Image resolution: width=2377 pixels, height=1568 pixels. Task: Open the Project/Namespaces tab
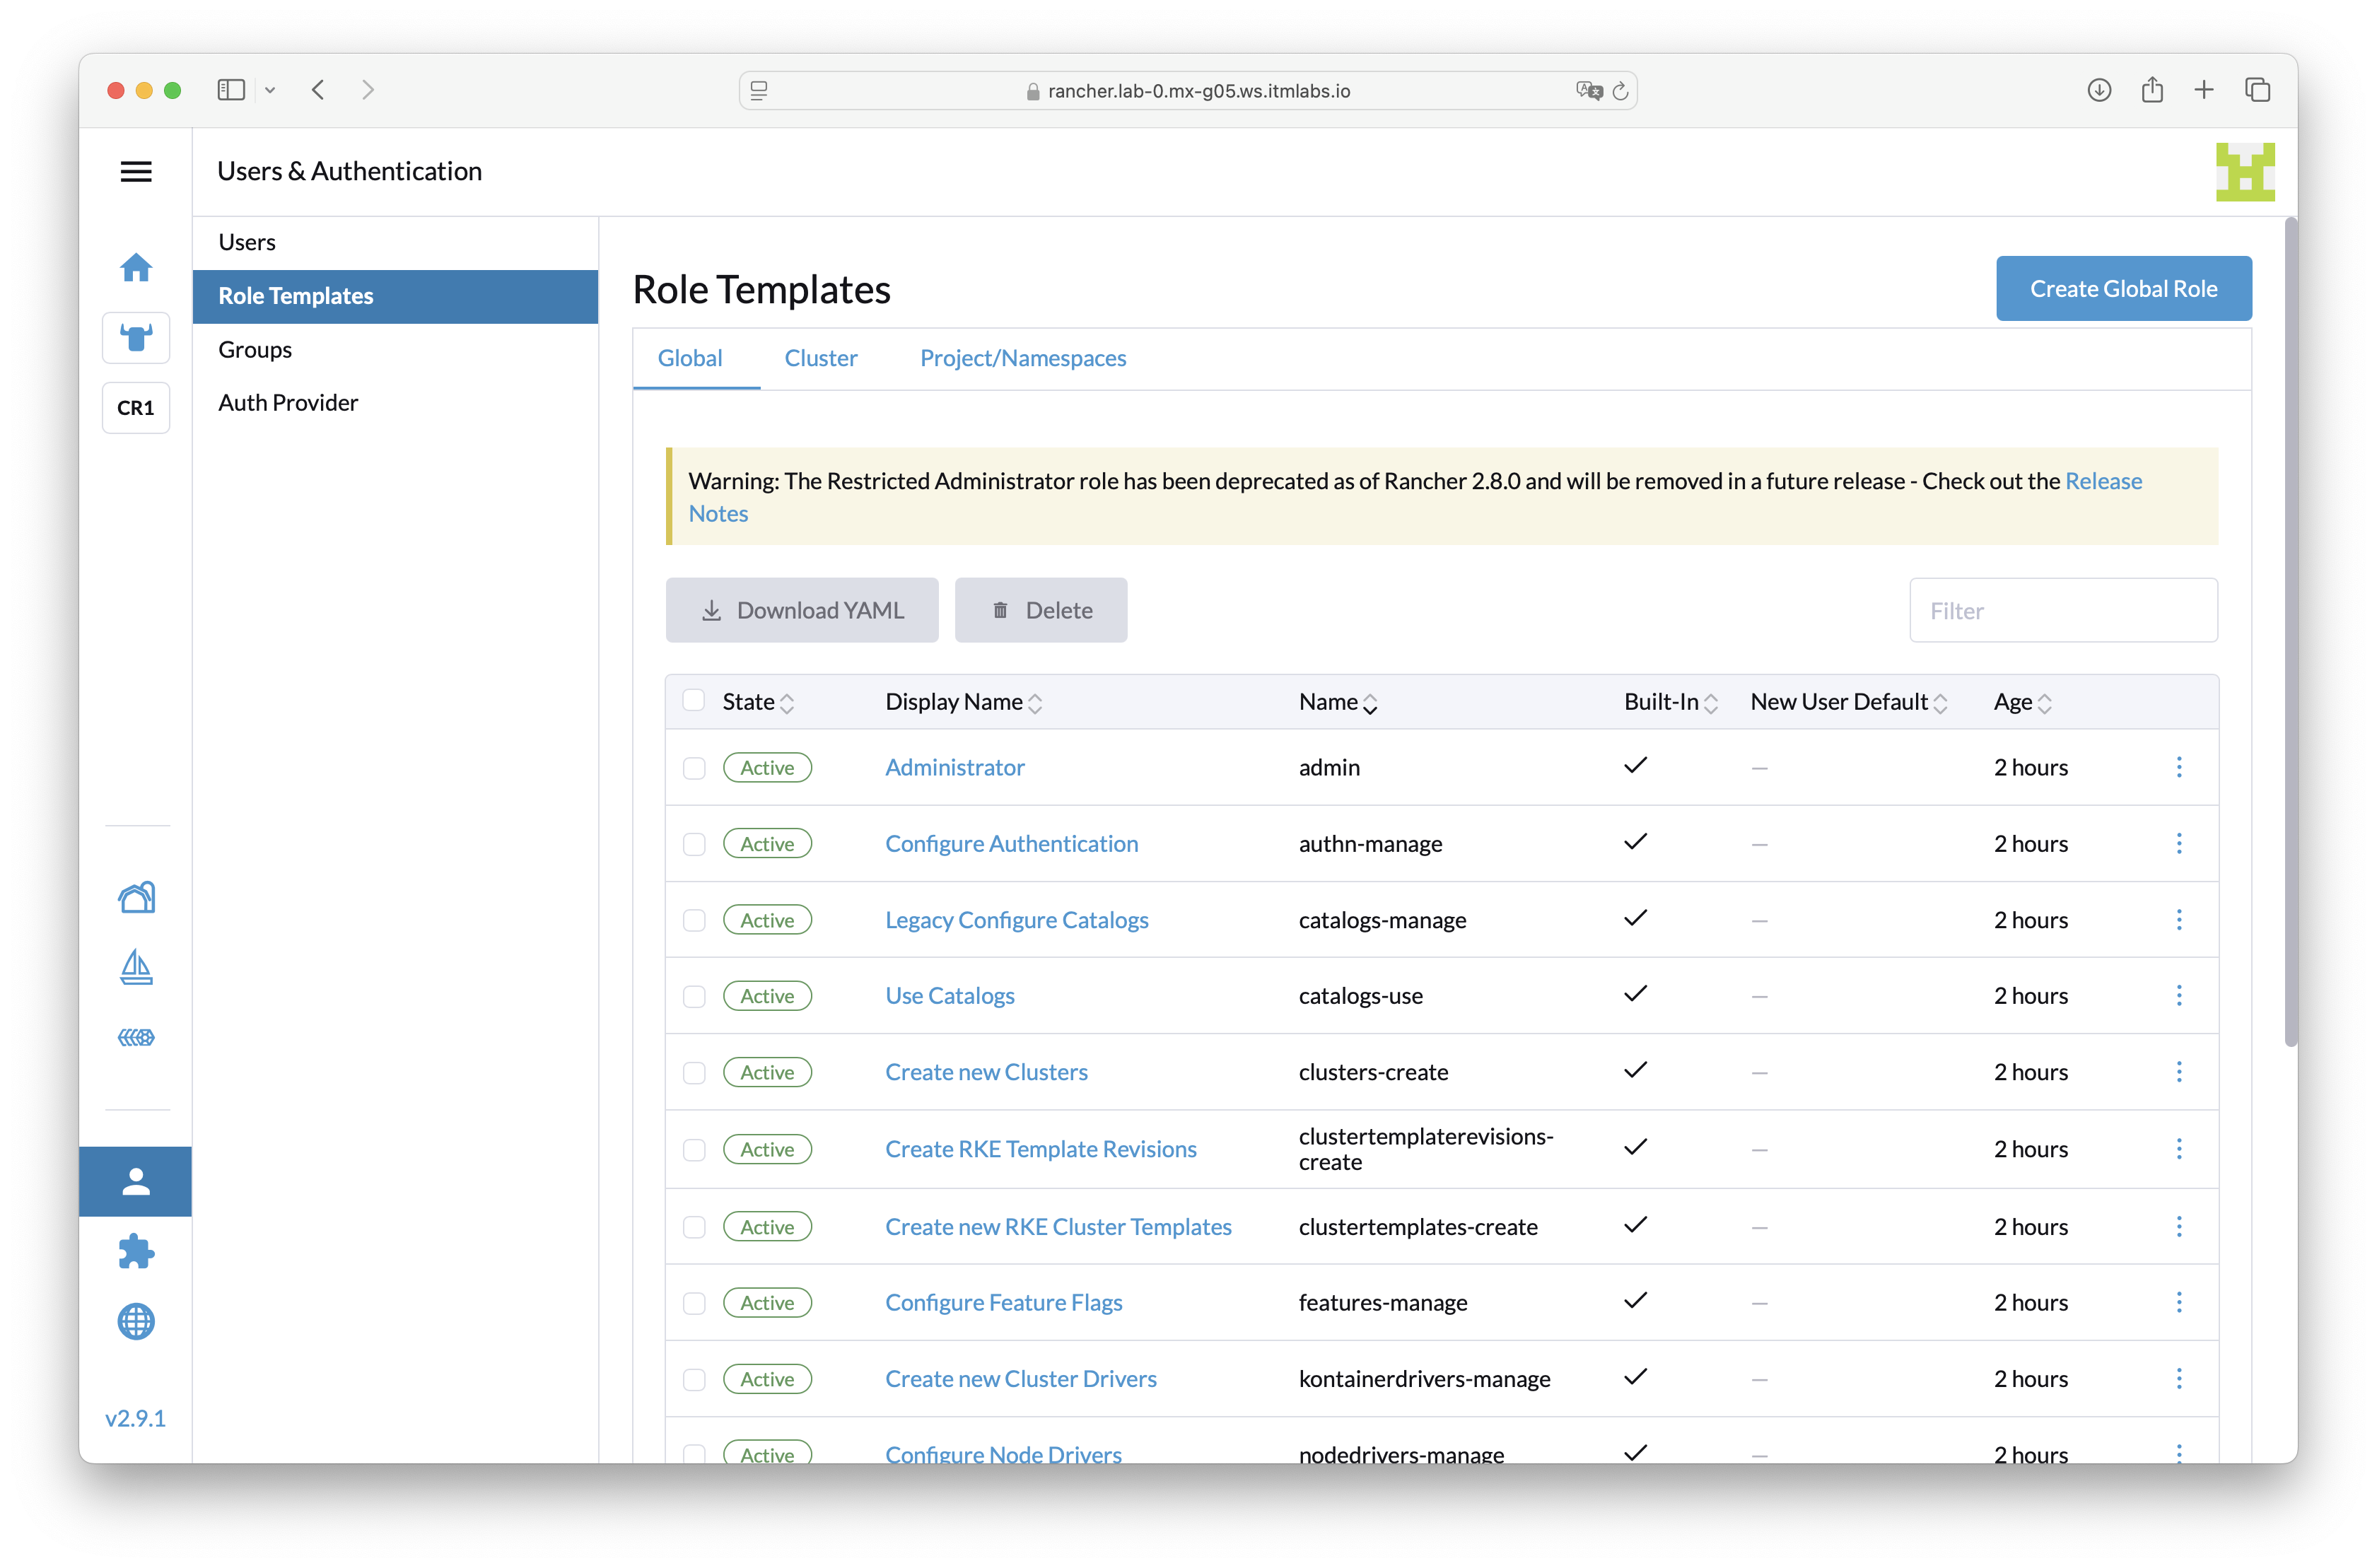click(x=1022, y=358)
